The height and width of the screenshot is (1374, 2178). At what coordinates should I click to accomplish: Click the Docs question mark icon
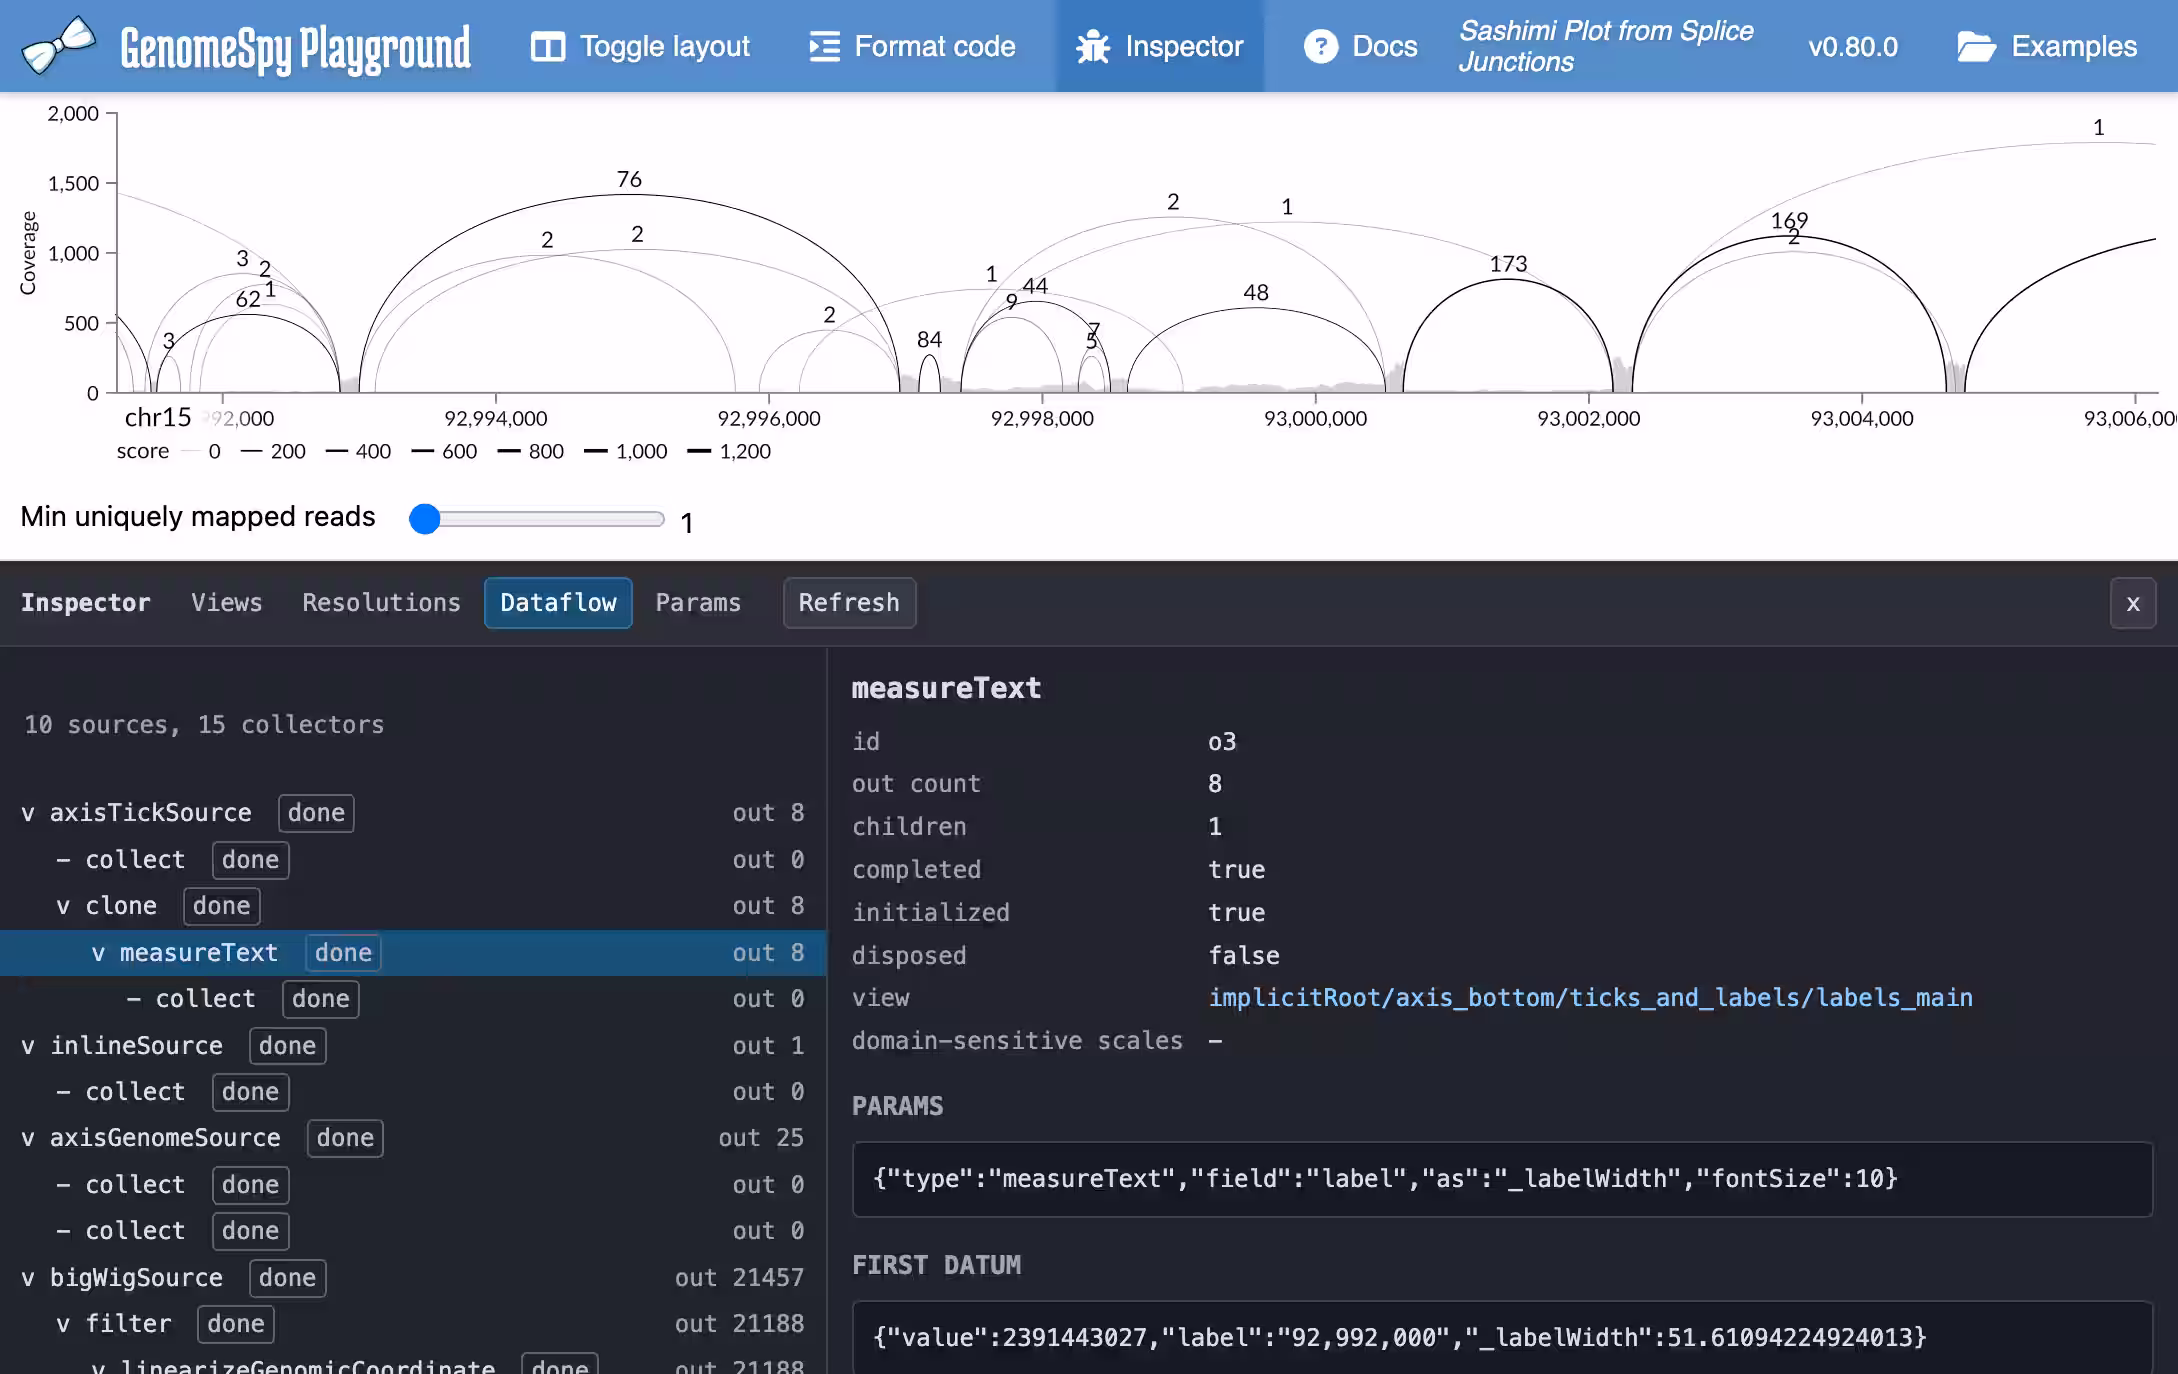(x=1320, y=47)
